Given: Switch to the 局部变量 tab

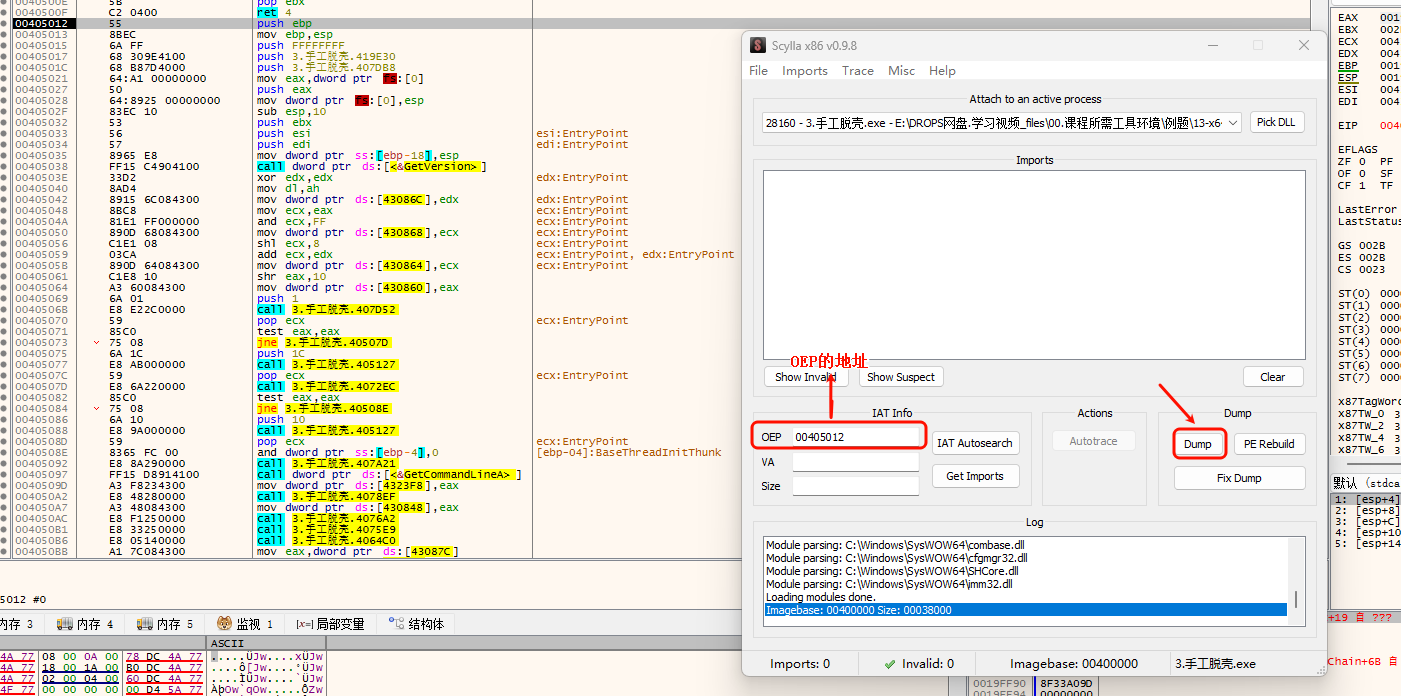Looking at the screenshot, I should click(331, 623).
